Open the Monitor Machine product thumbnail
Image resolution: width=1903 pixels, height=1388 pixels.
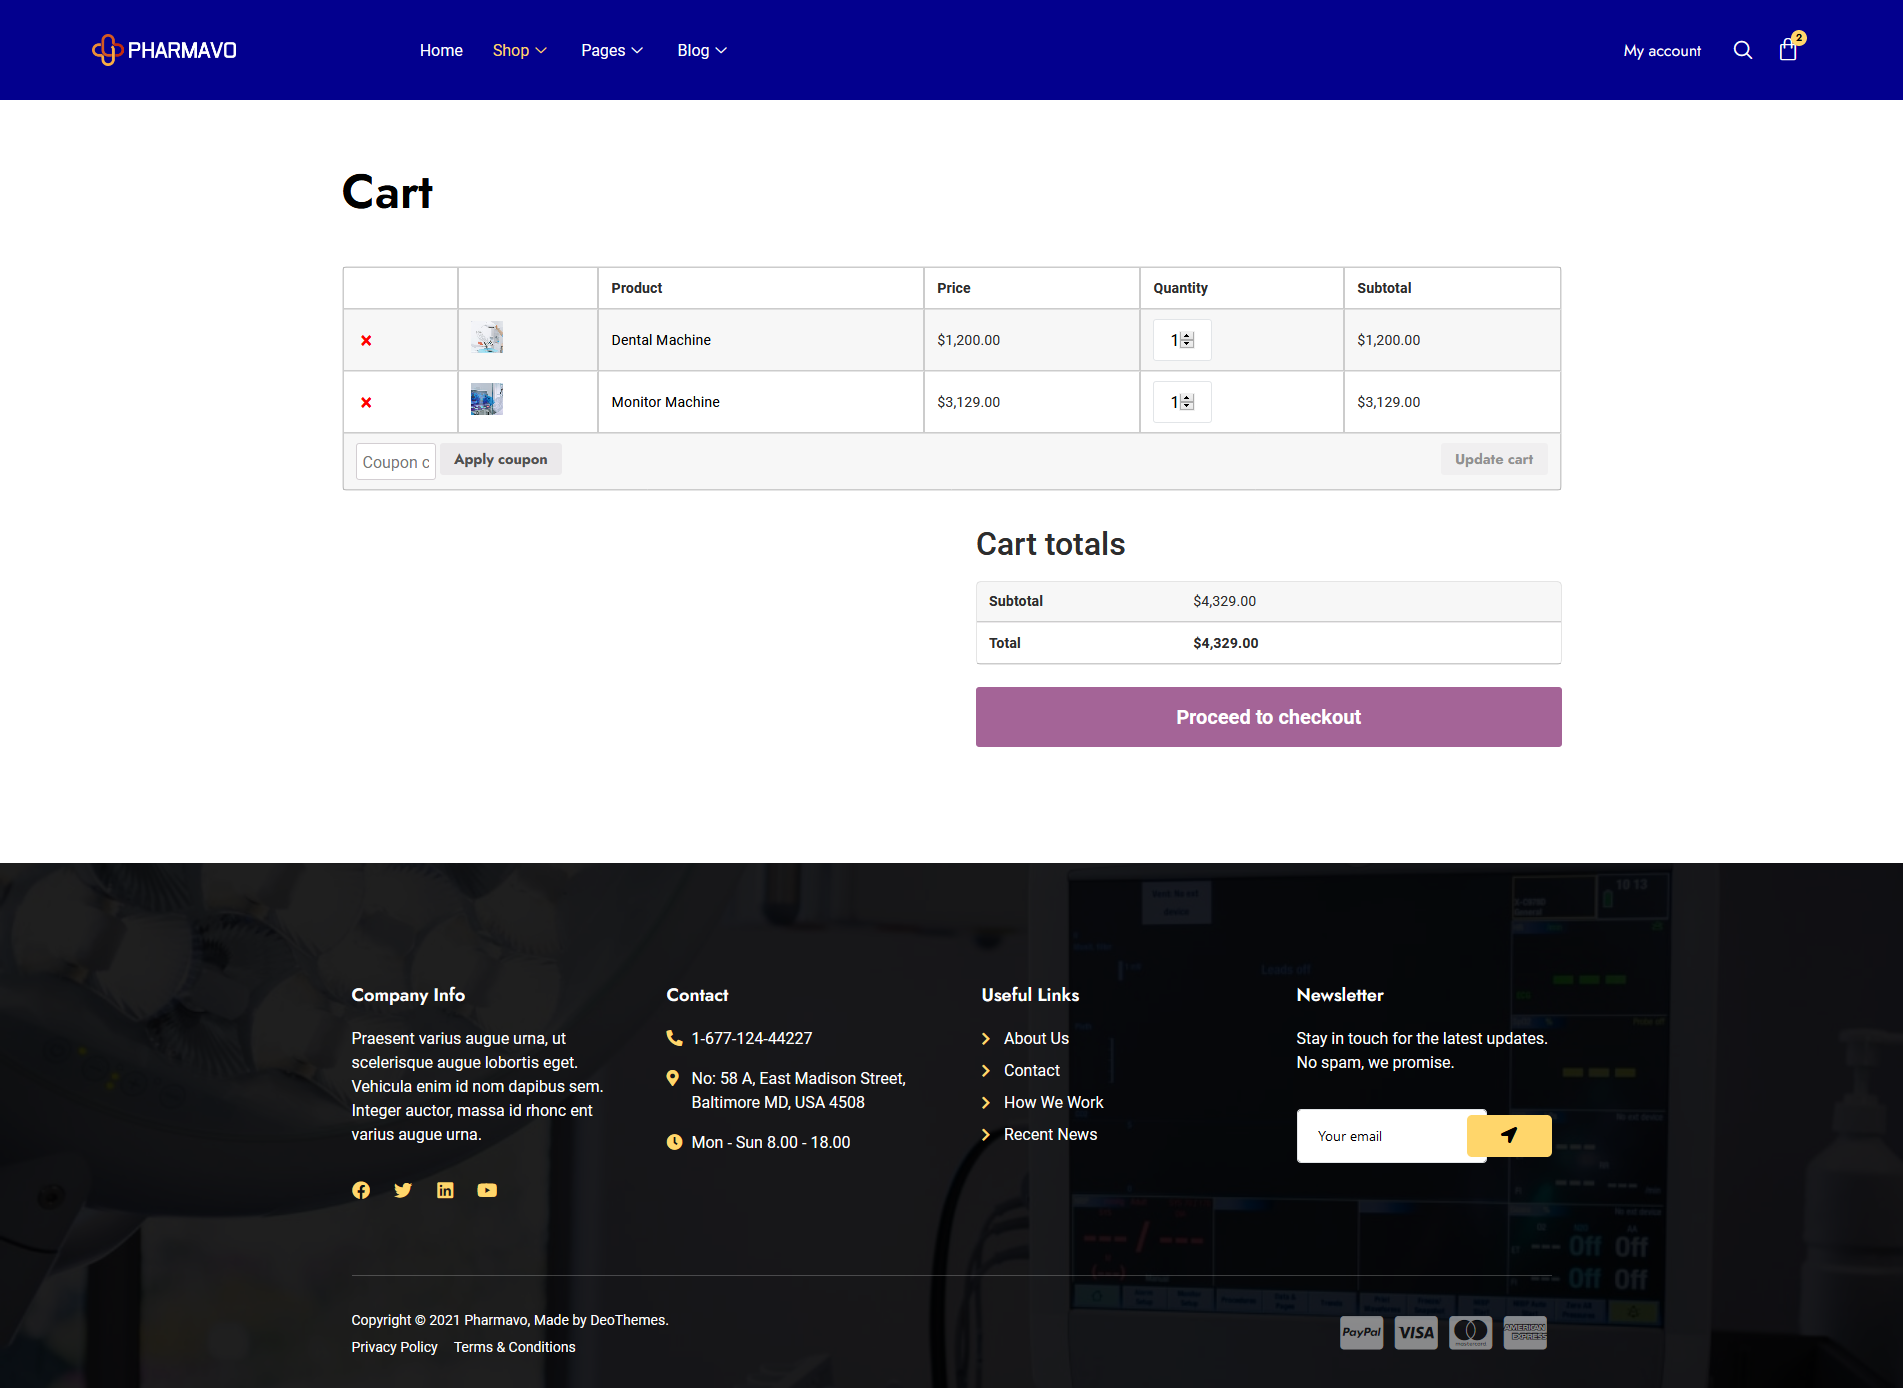487,400
